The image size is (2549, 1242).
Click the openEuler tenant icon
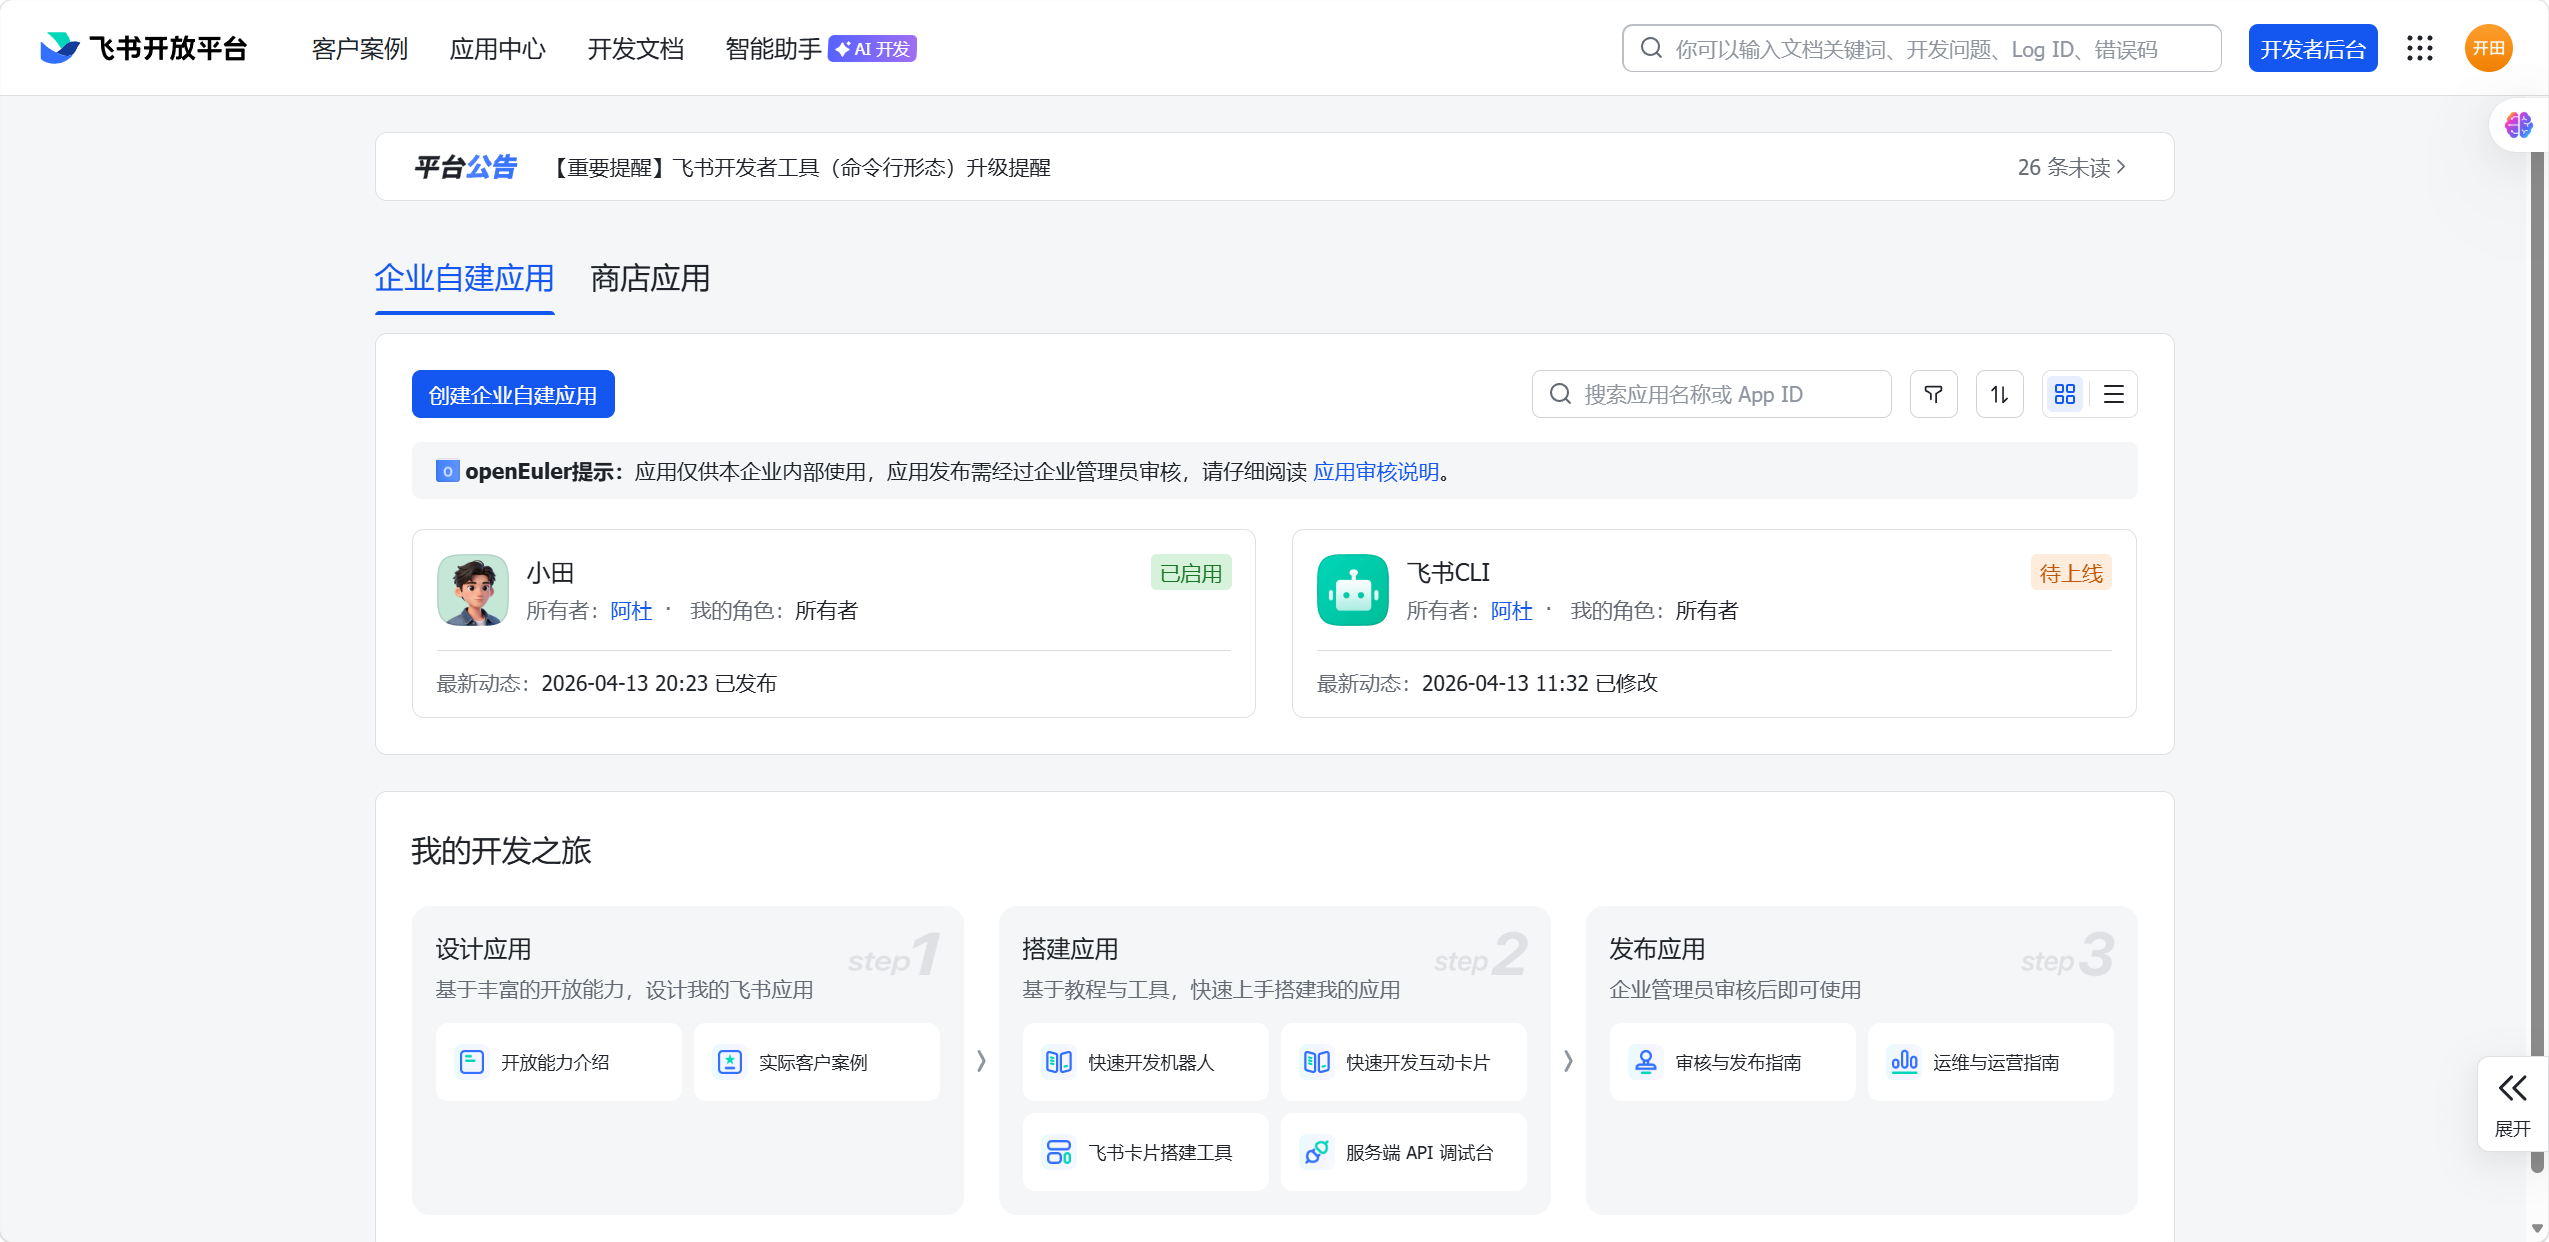[447, 471]
